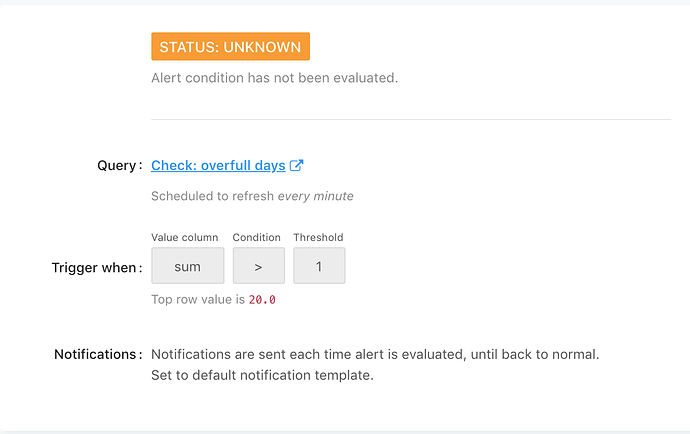Click the Alert condition has not been evaluated text
The width and height of the screenshot is (690, 434).
click(275, 78)
